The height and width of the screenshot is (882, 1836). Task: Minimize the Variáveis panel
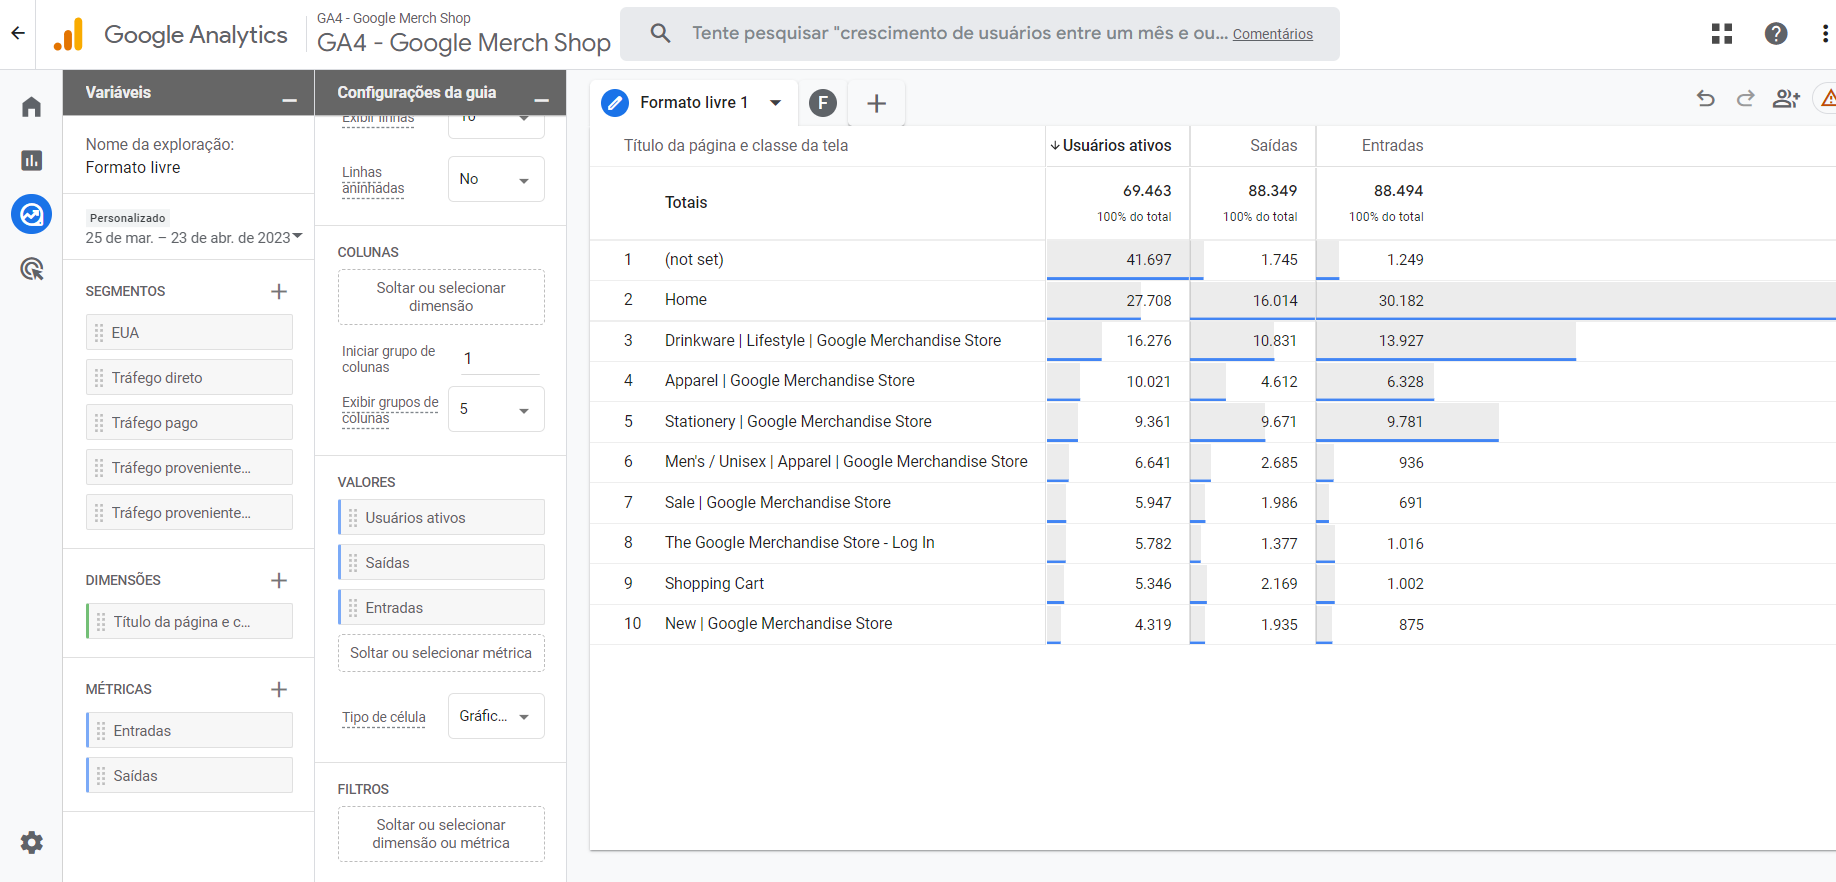(289, 100)
